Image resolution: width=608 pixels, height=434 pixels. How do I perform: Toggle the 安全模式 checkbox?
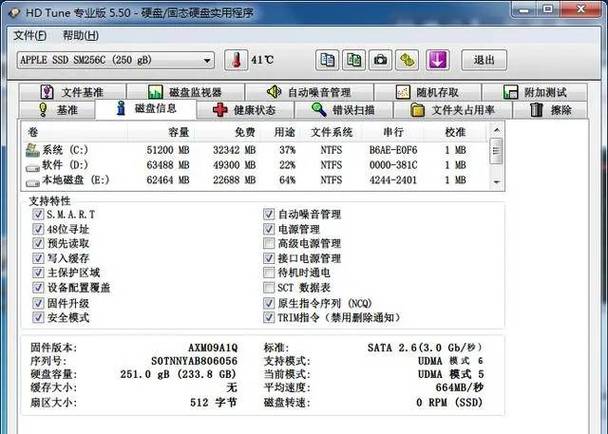click(x=38, y=317)
